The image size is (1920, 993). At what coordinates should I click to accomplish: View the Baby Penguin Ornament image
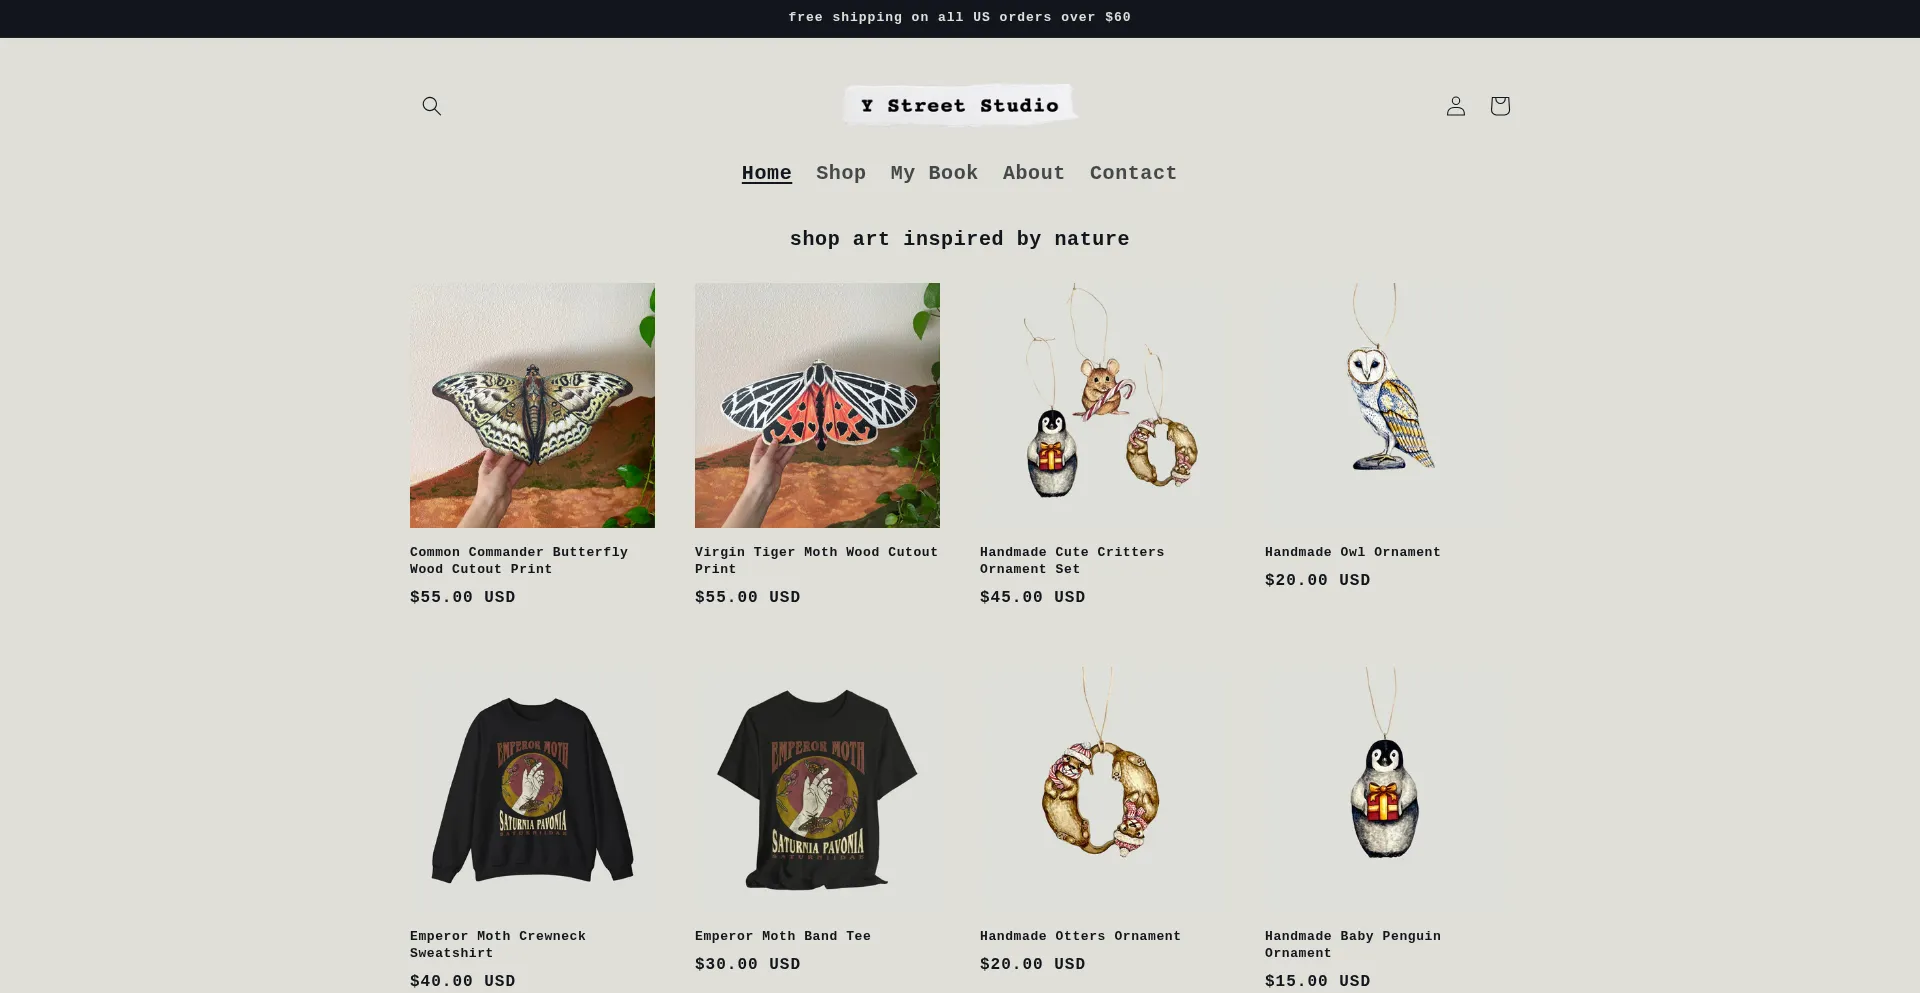(x=1387, y=789)
